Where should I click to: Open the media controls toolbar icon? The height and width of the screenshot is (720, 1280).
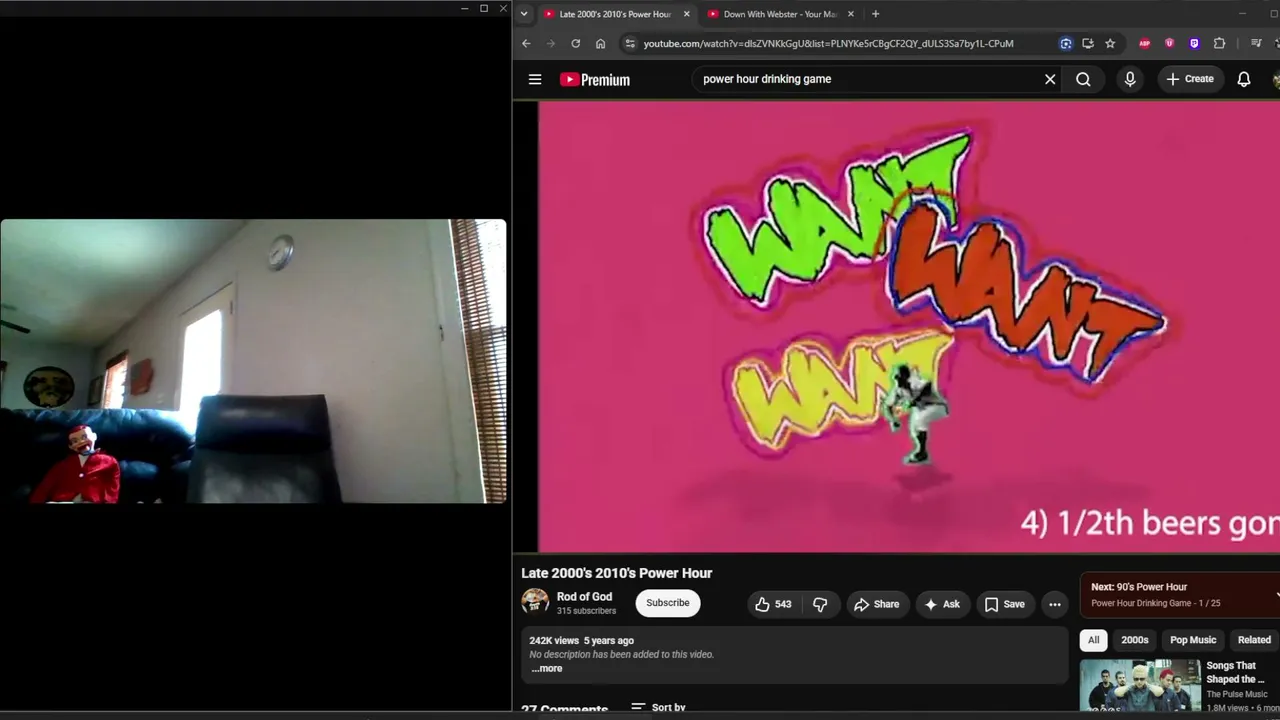[x=1256, y=43]
